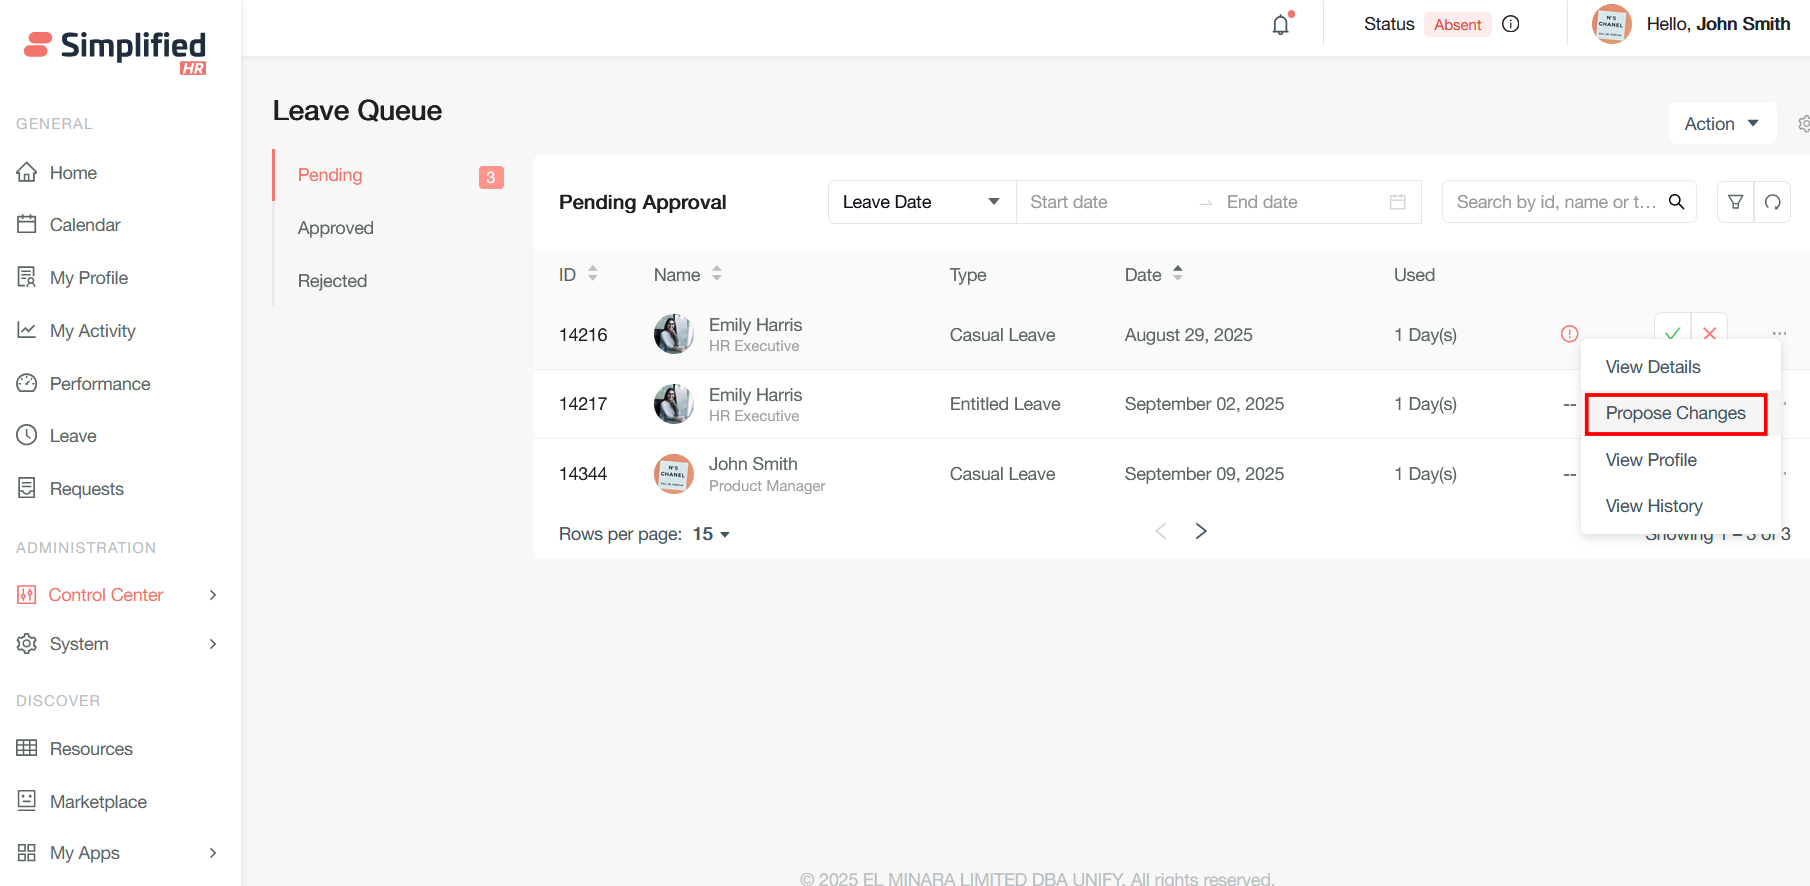Go to My Activity in sidebar
The image size is (1810, 886).
(x=92, y=331)
